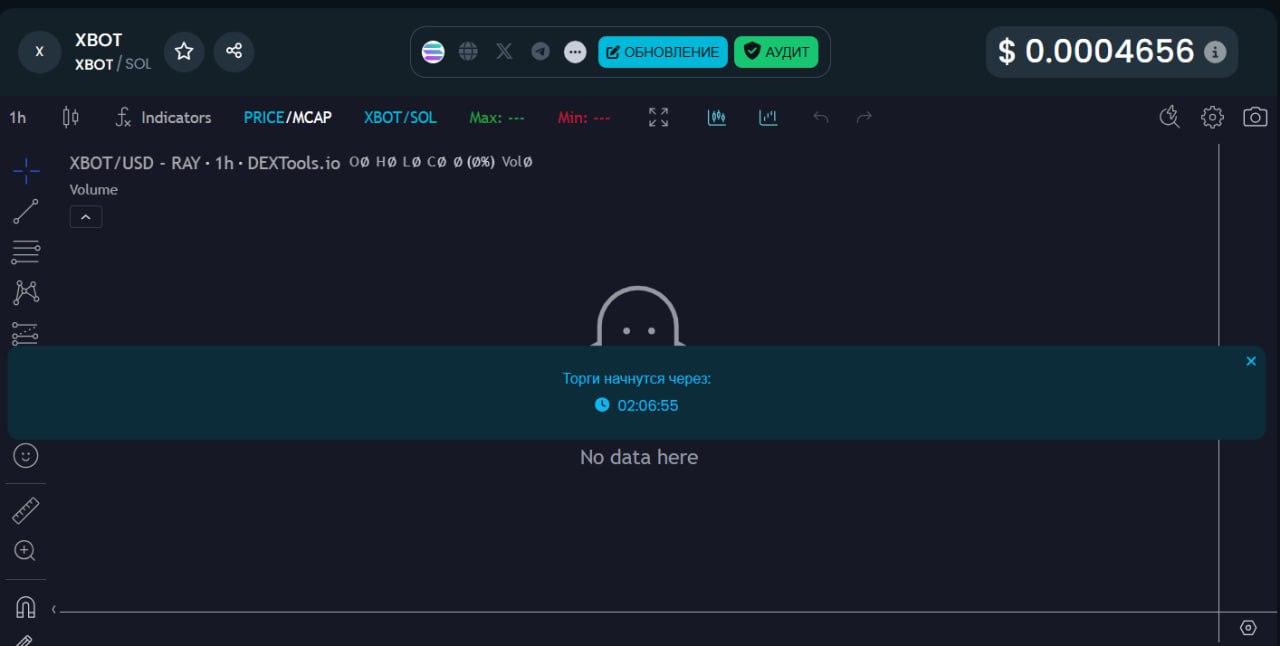This screenshot has width=1280, height=646.
Task: Click the Volume indicator label
Action: pyautogui.click(x=94, y=189)
